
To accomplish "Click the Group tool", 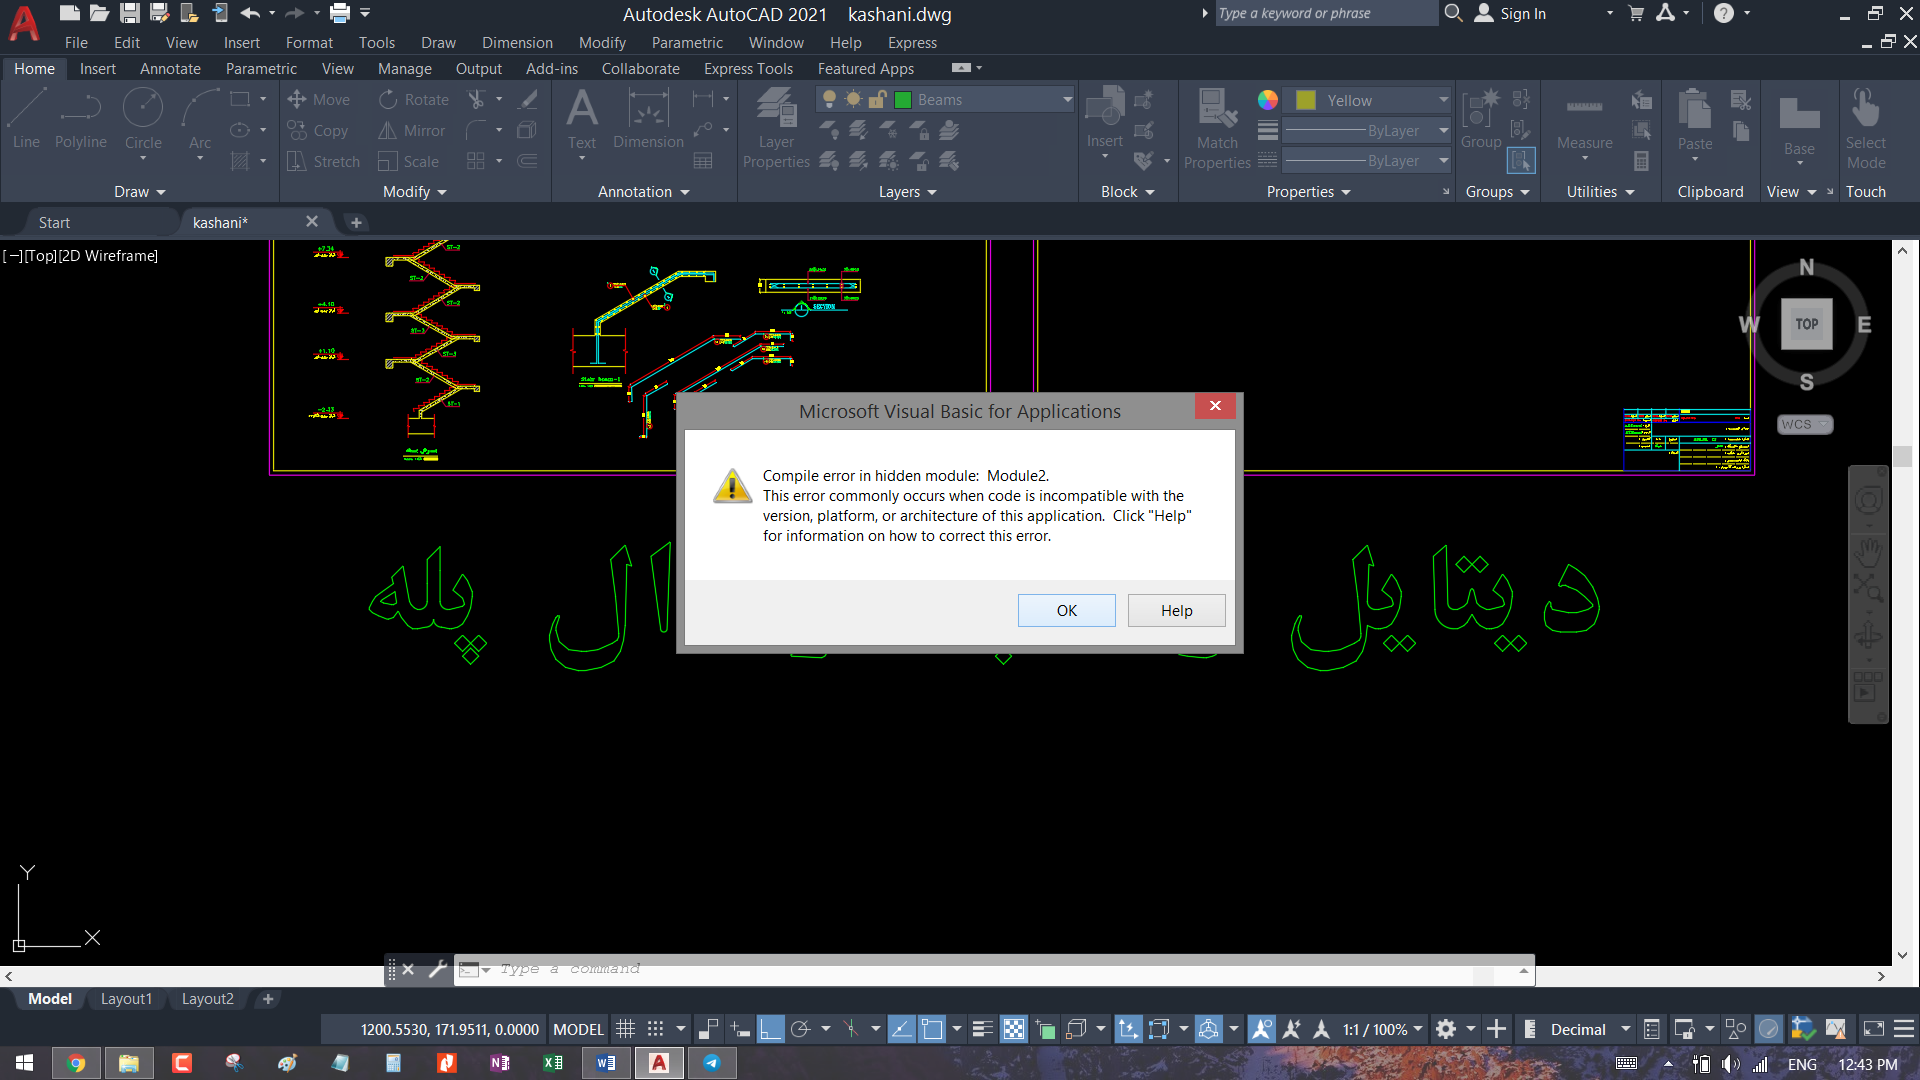I will pyautogui.click(x=1481, y=119).
